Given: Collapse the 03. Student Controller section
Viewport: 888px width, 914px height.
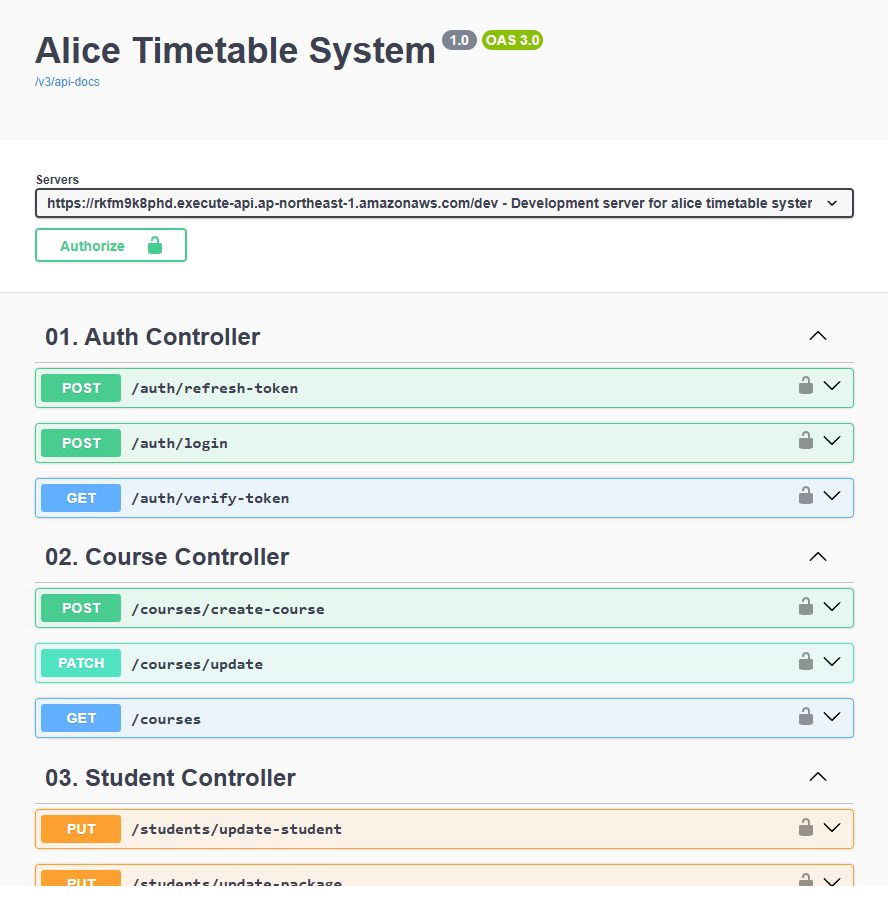Looking at the screenshot, I should [x=818, y=776].
